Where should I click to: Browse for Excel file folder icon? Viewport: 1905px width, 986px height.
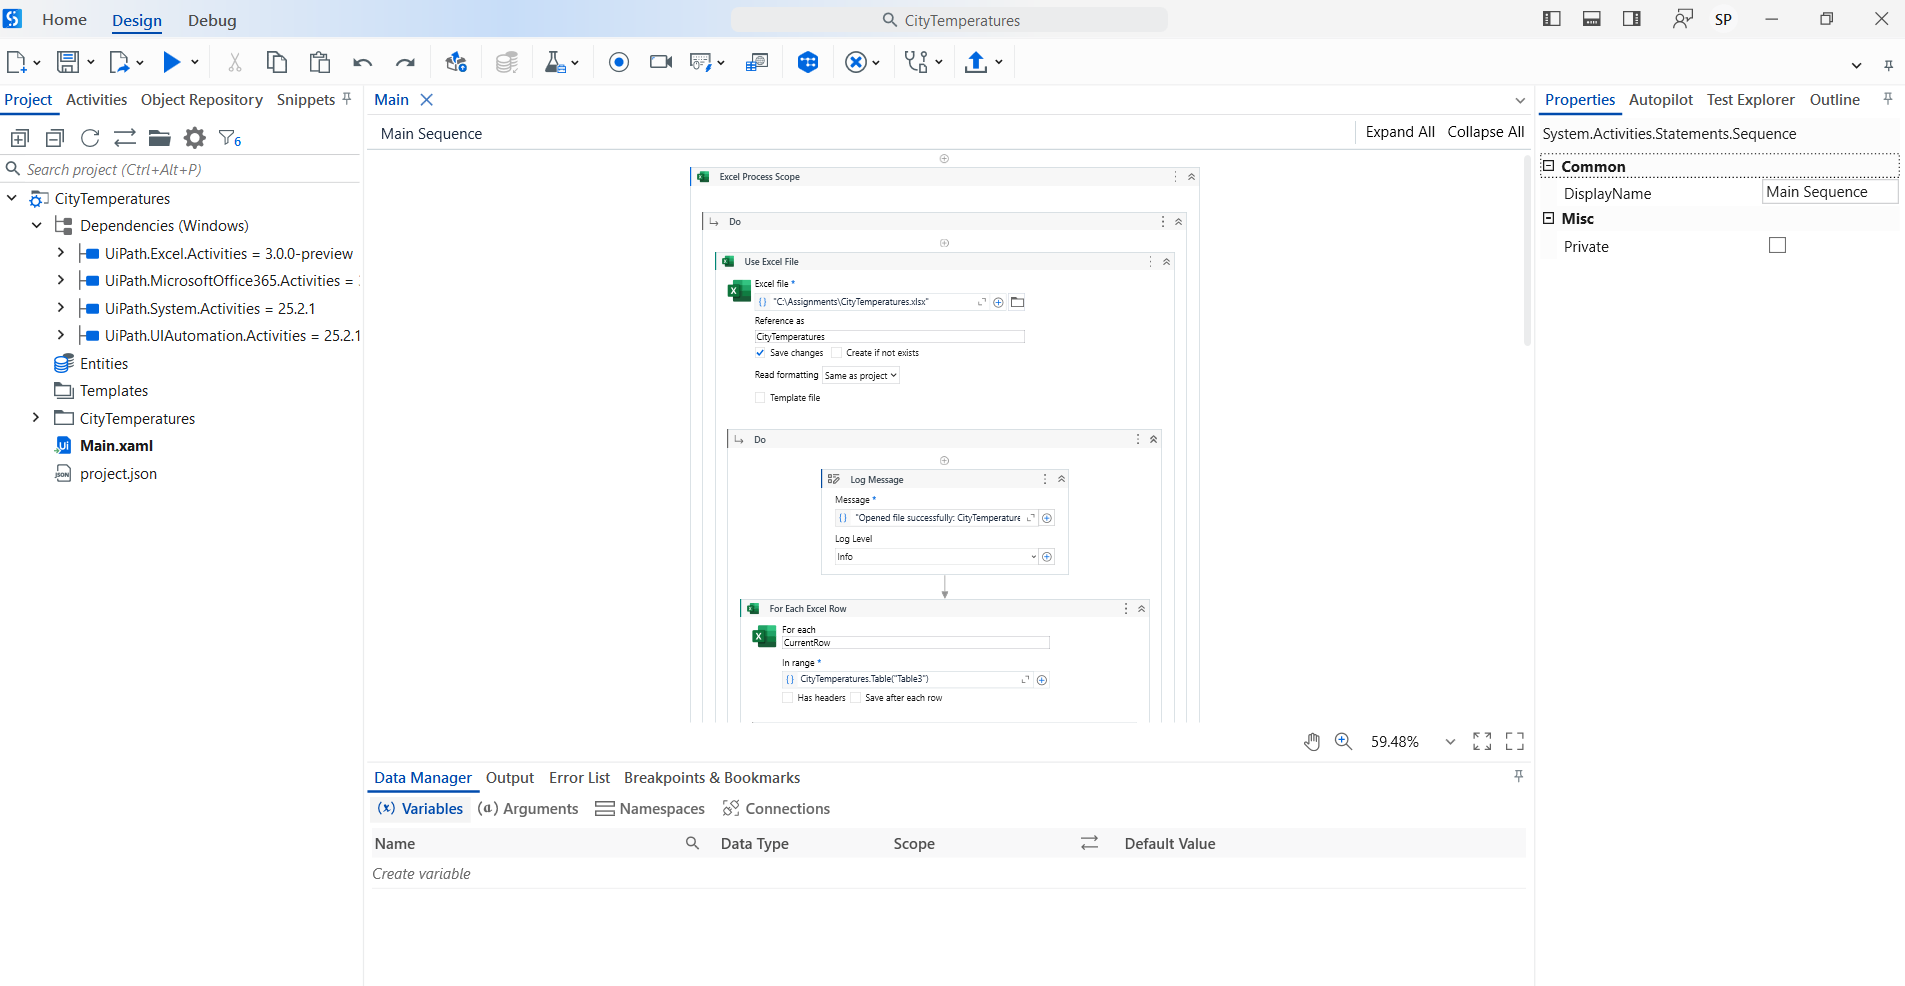coord(1017,302)
